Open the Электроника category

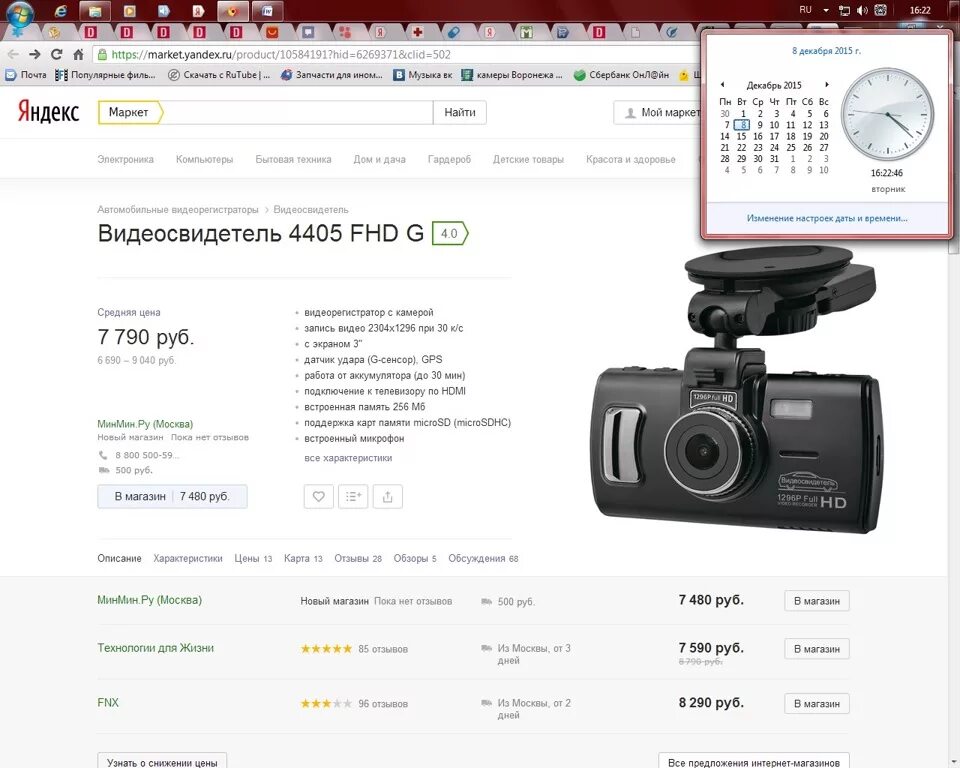(126, 159)
